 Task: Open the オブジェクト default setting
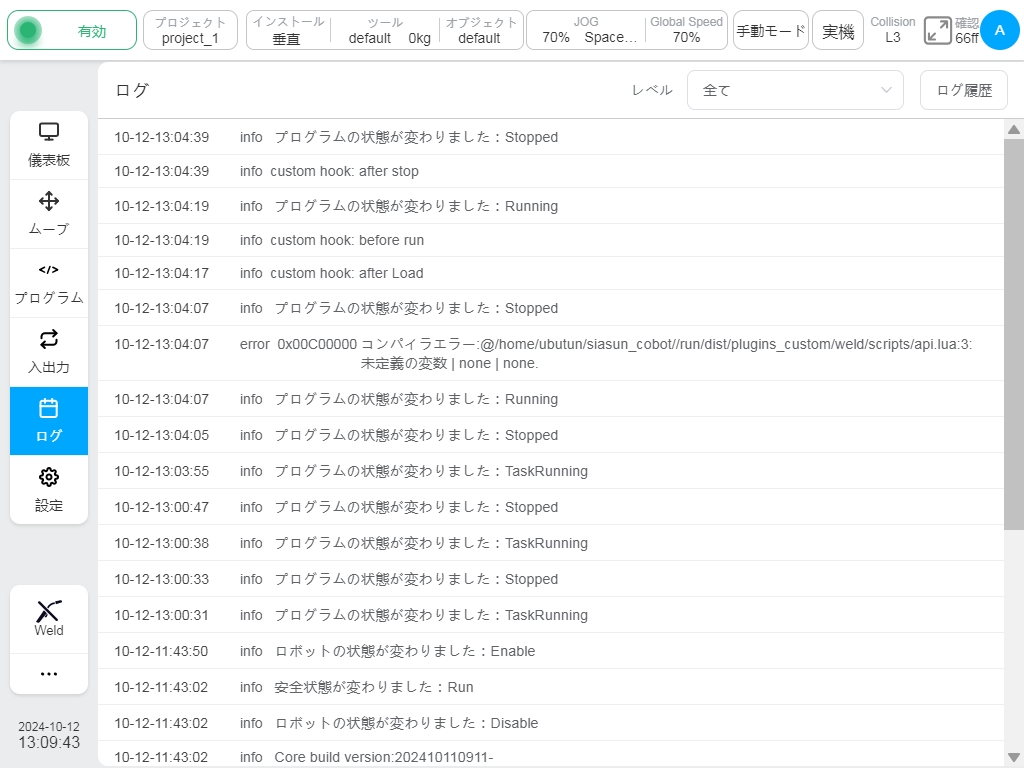481,30
